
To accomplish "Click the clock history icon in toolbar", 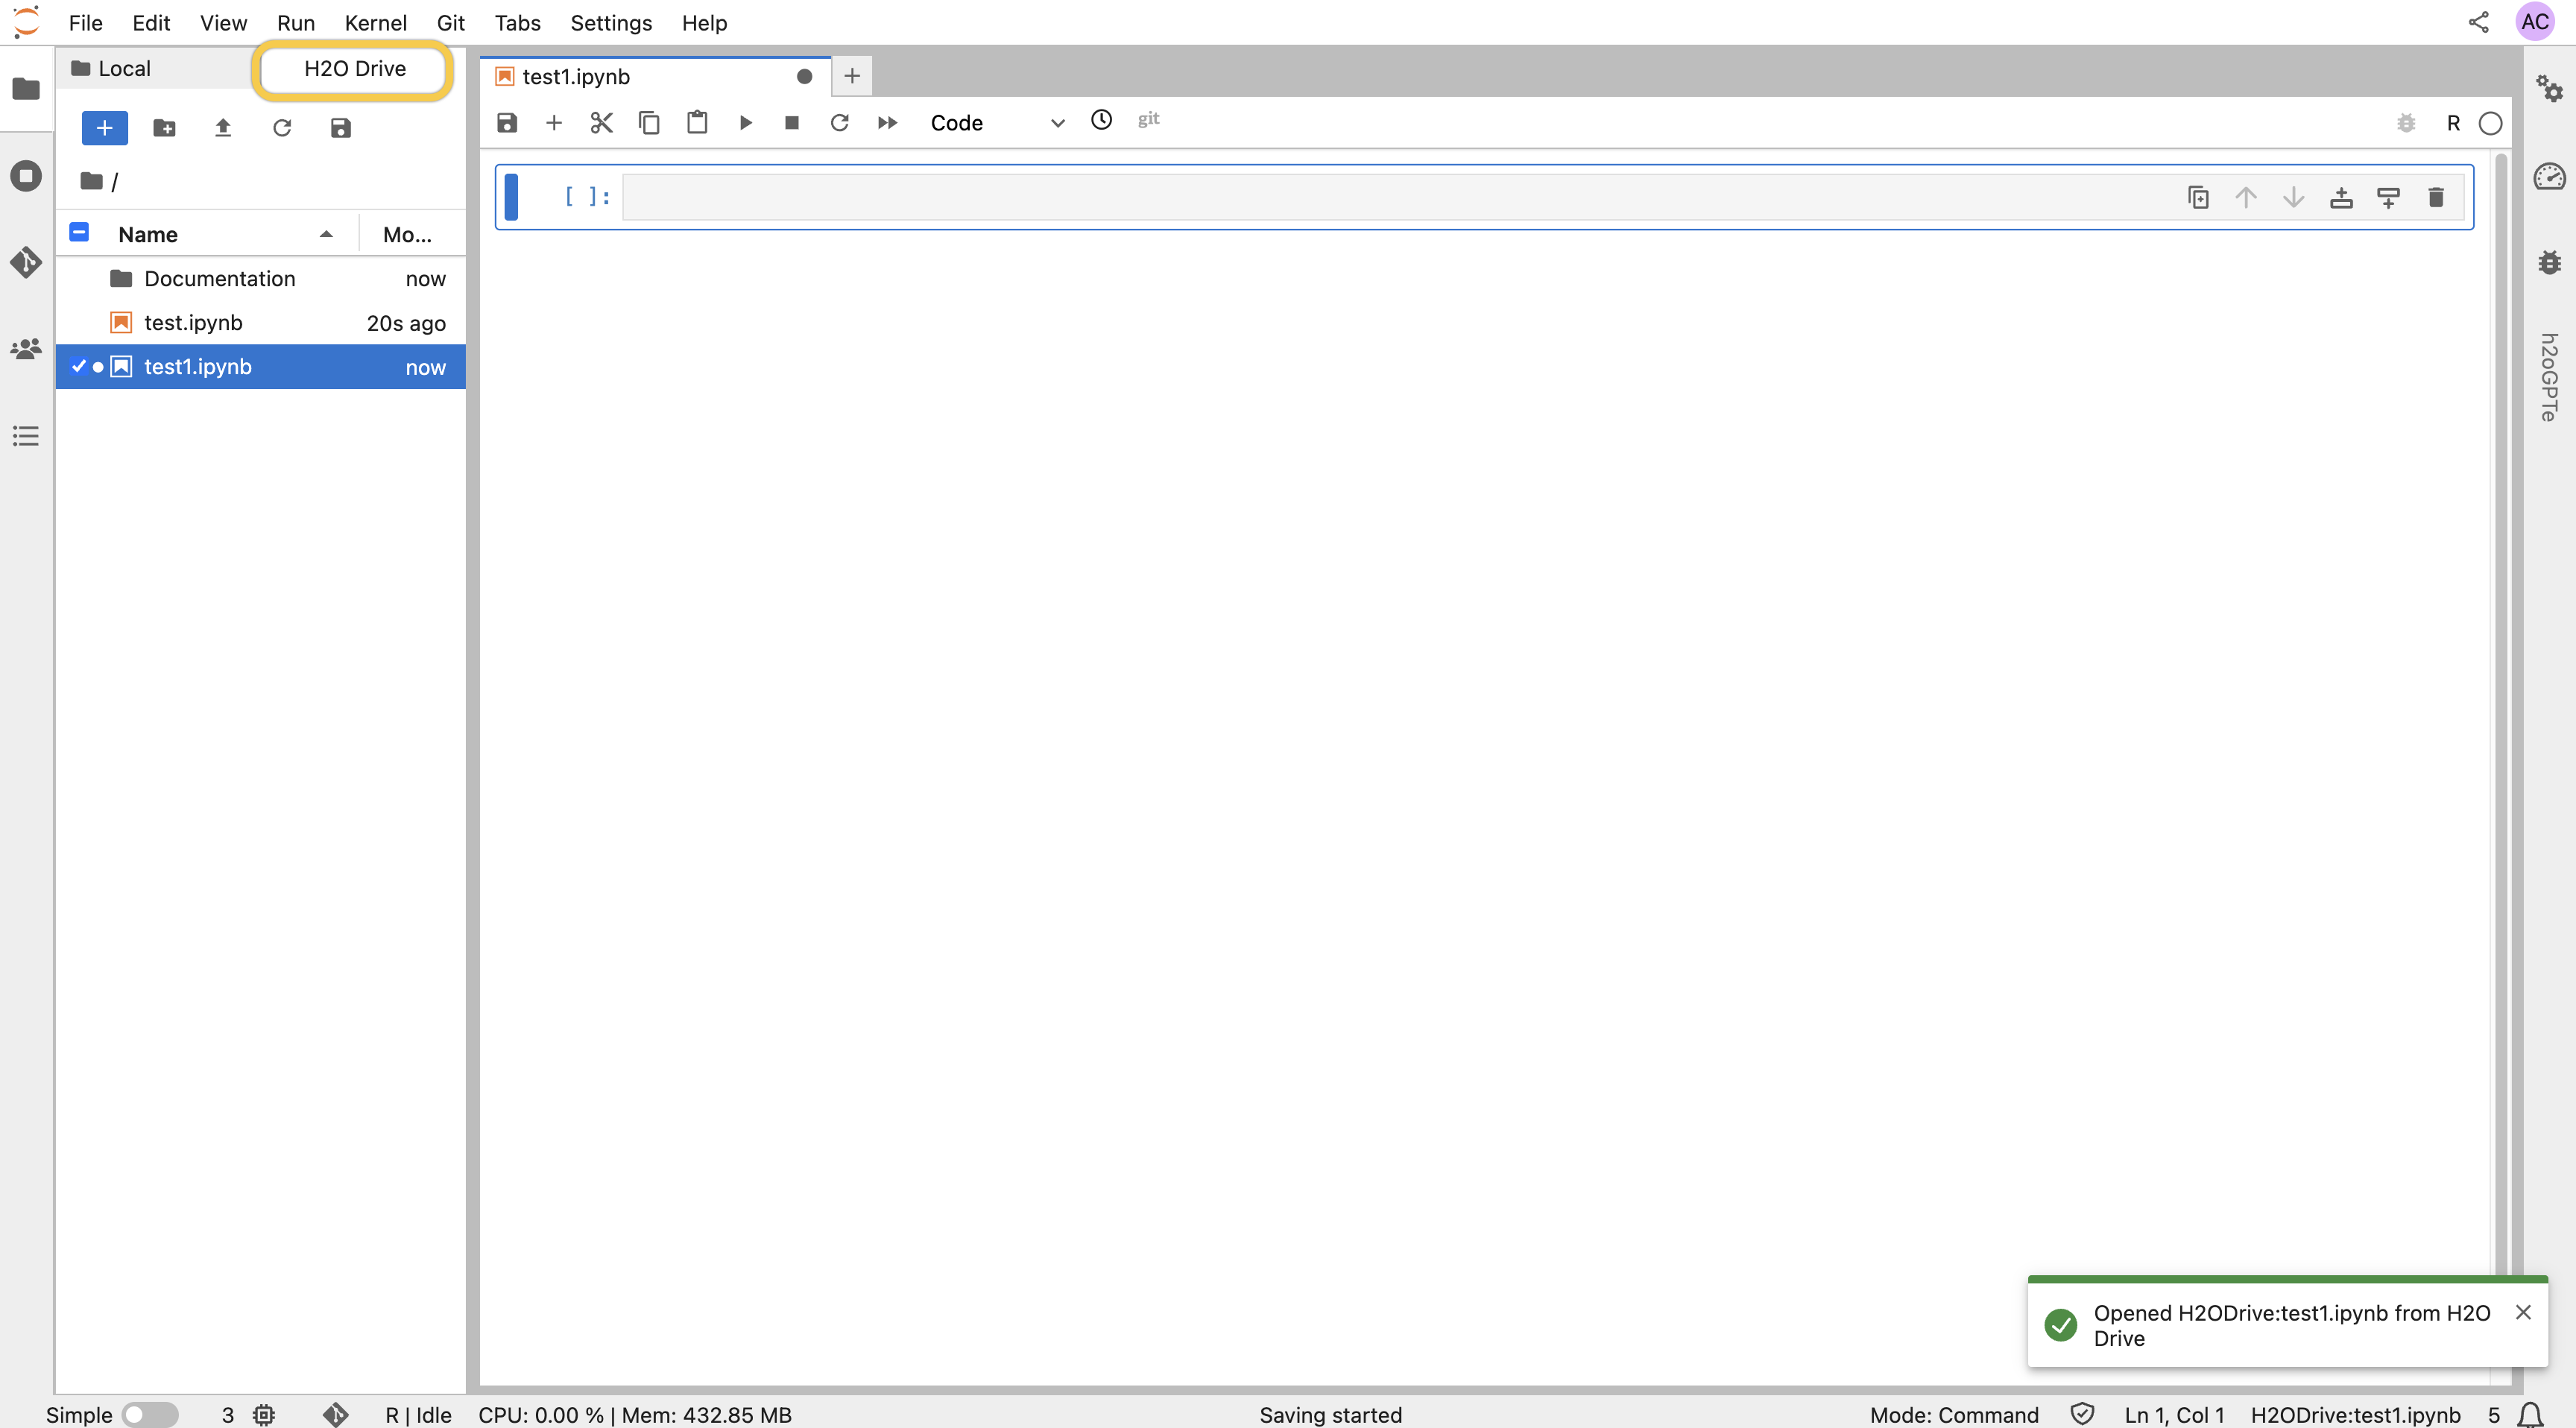I will [x=1101, y=120].
